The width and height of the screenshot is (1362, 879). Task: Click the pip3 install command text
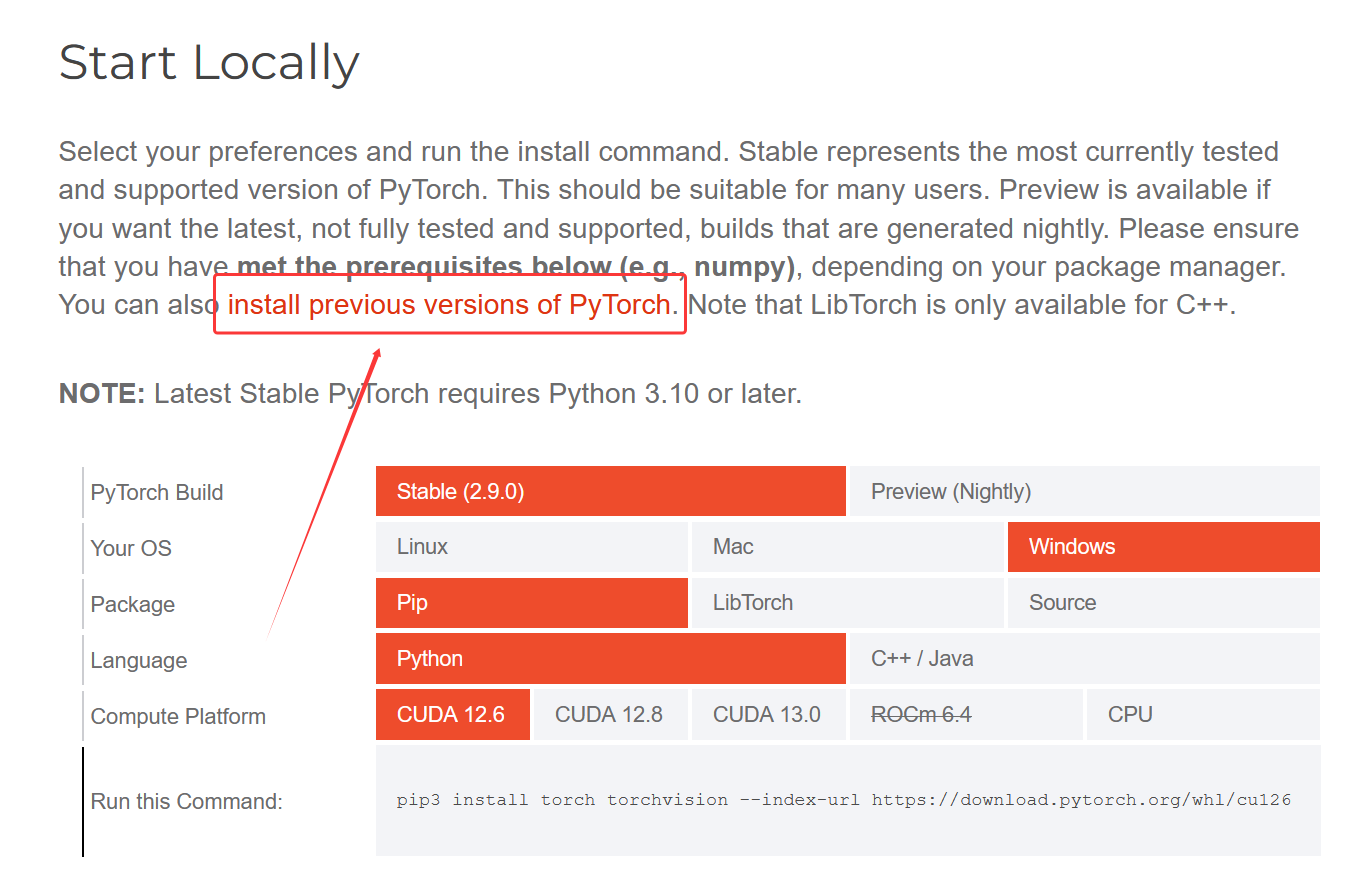(x=844, y=800)
